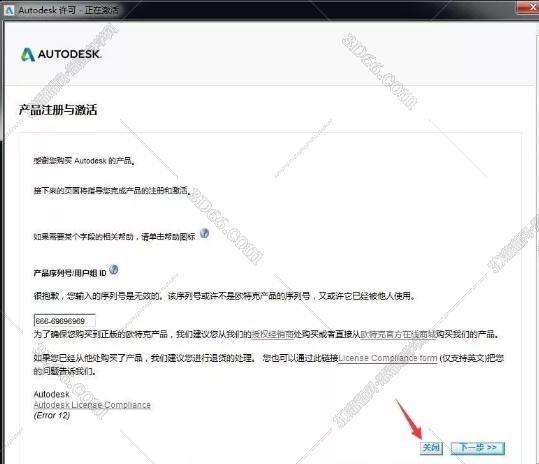The image size is (539, 464).
Task: Click the 关闭 button
Action: tap(431, 448)
